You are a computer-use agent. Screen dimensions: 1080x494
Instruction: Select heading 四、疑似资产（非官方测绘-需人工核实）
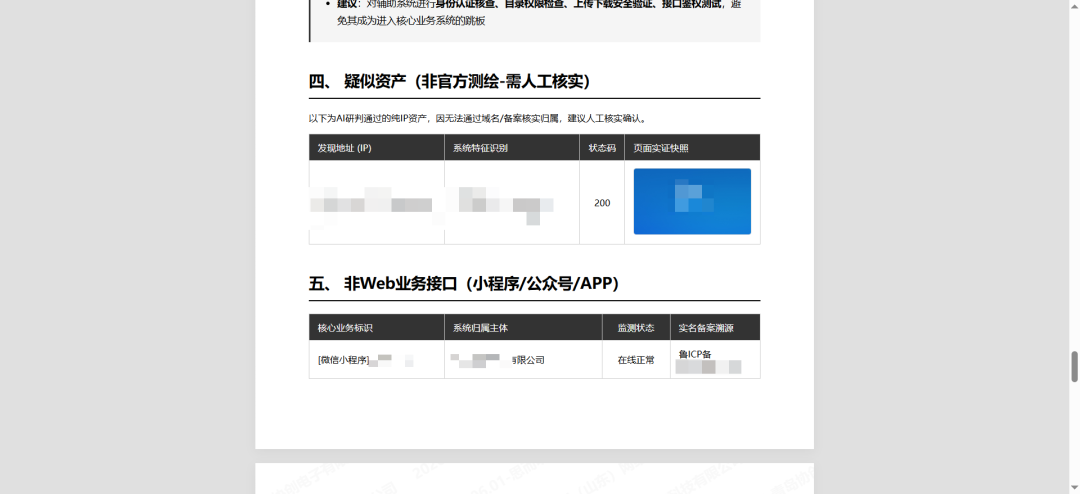[450, 81]
